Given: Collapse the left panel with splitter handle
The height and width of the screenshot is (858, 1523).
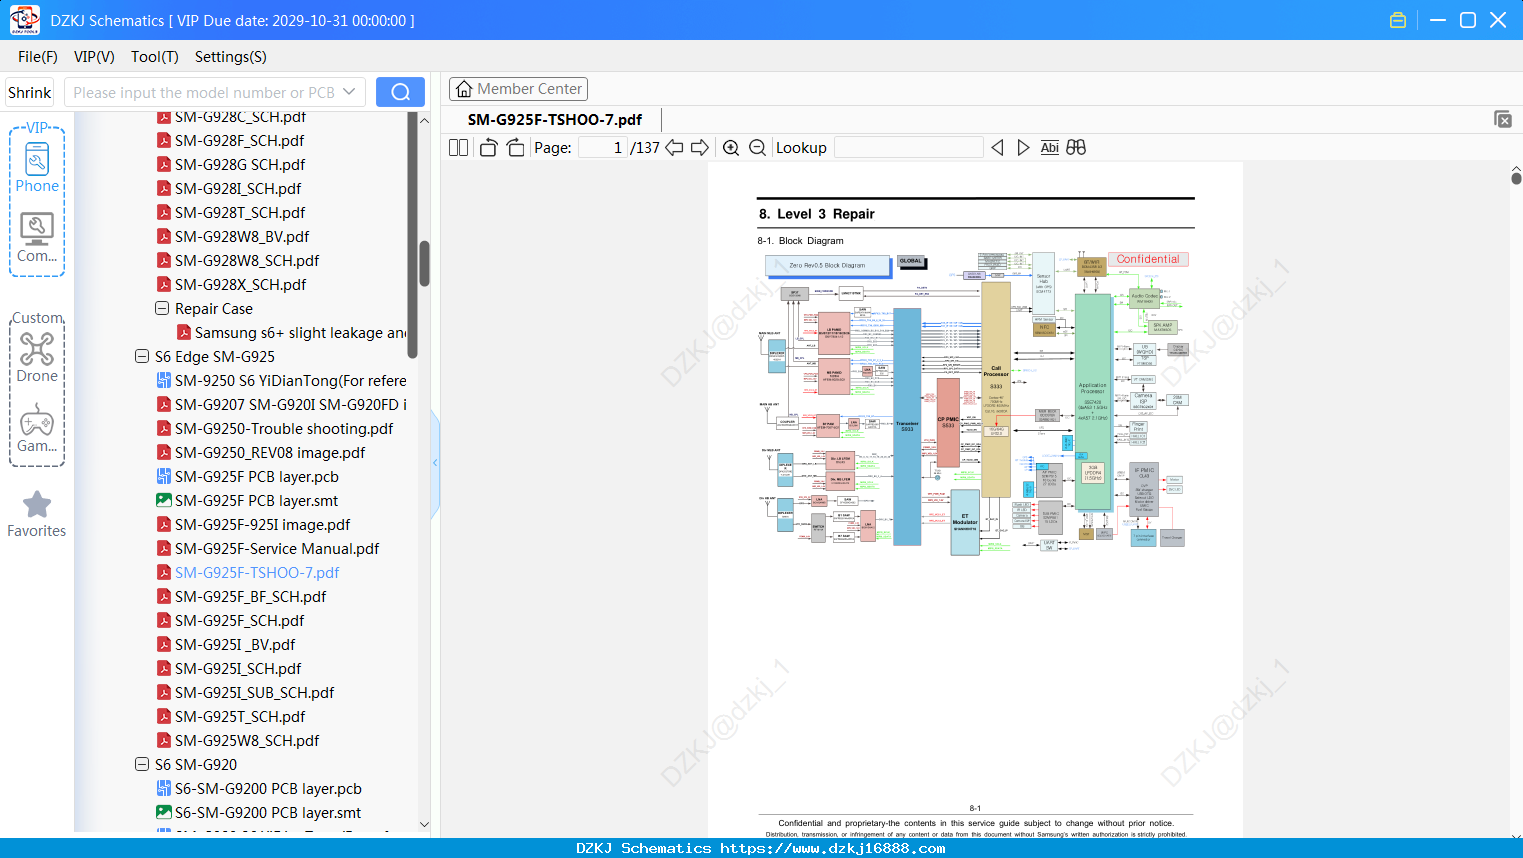Looking at the screenshot, I should click(435, 462).
